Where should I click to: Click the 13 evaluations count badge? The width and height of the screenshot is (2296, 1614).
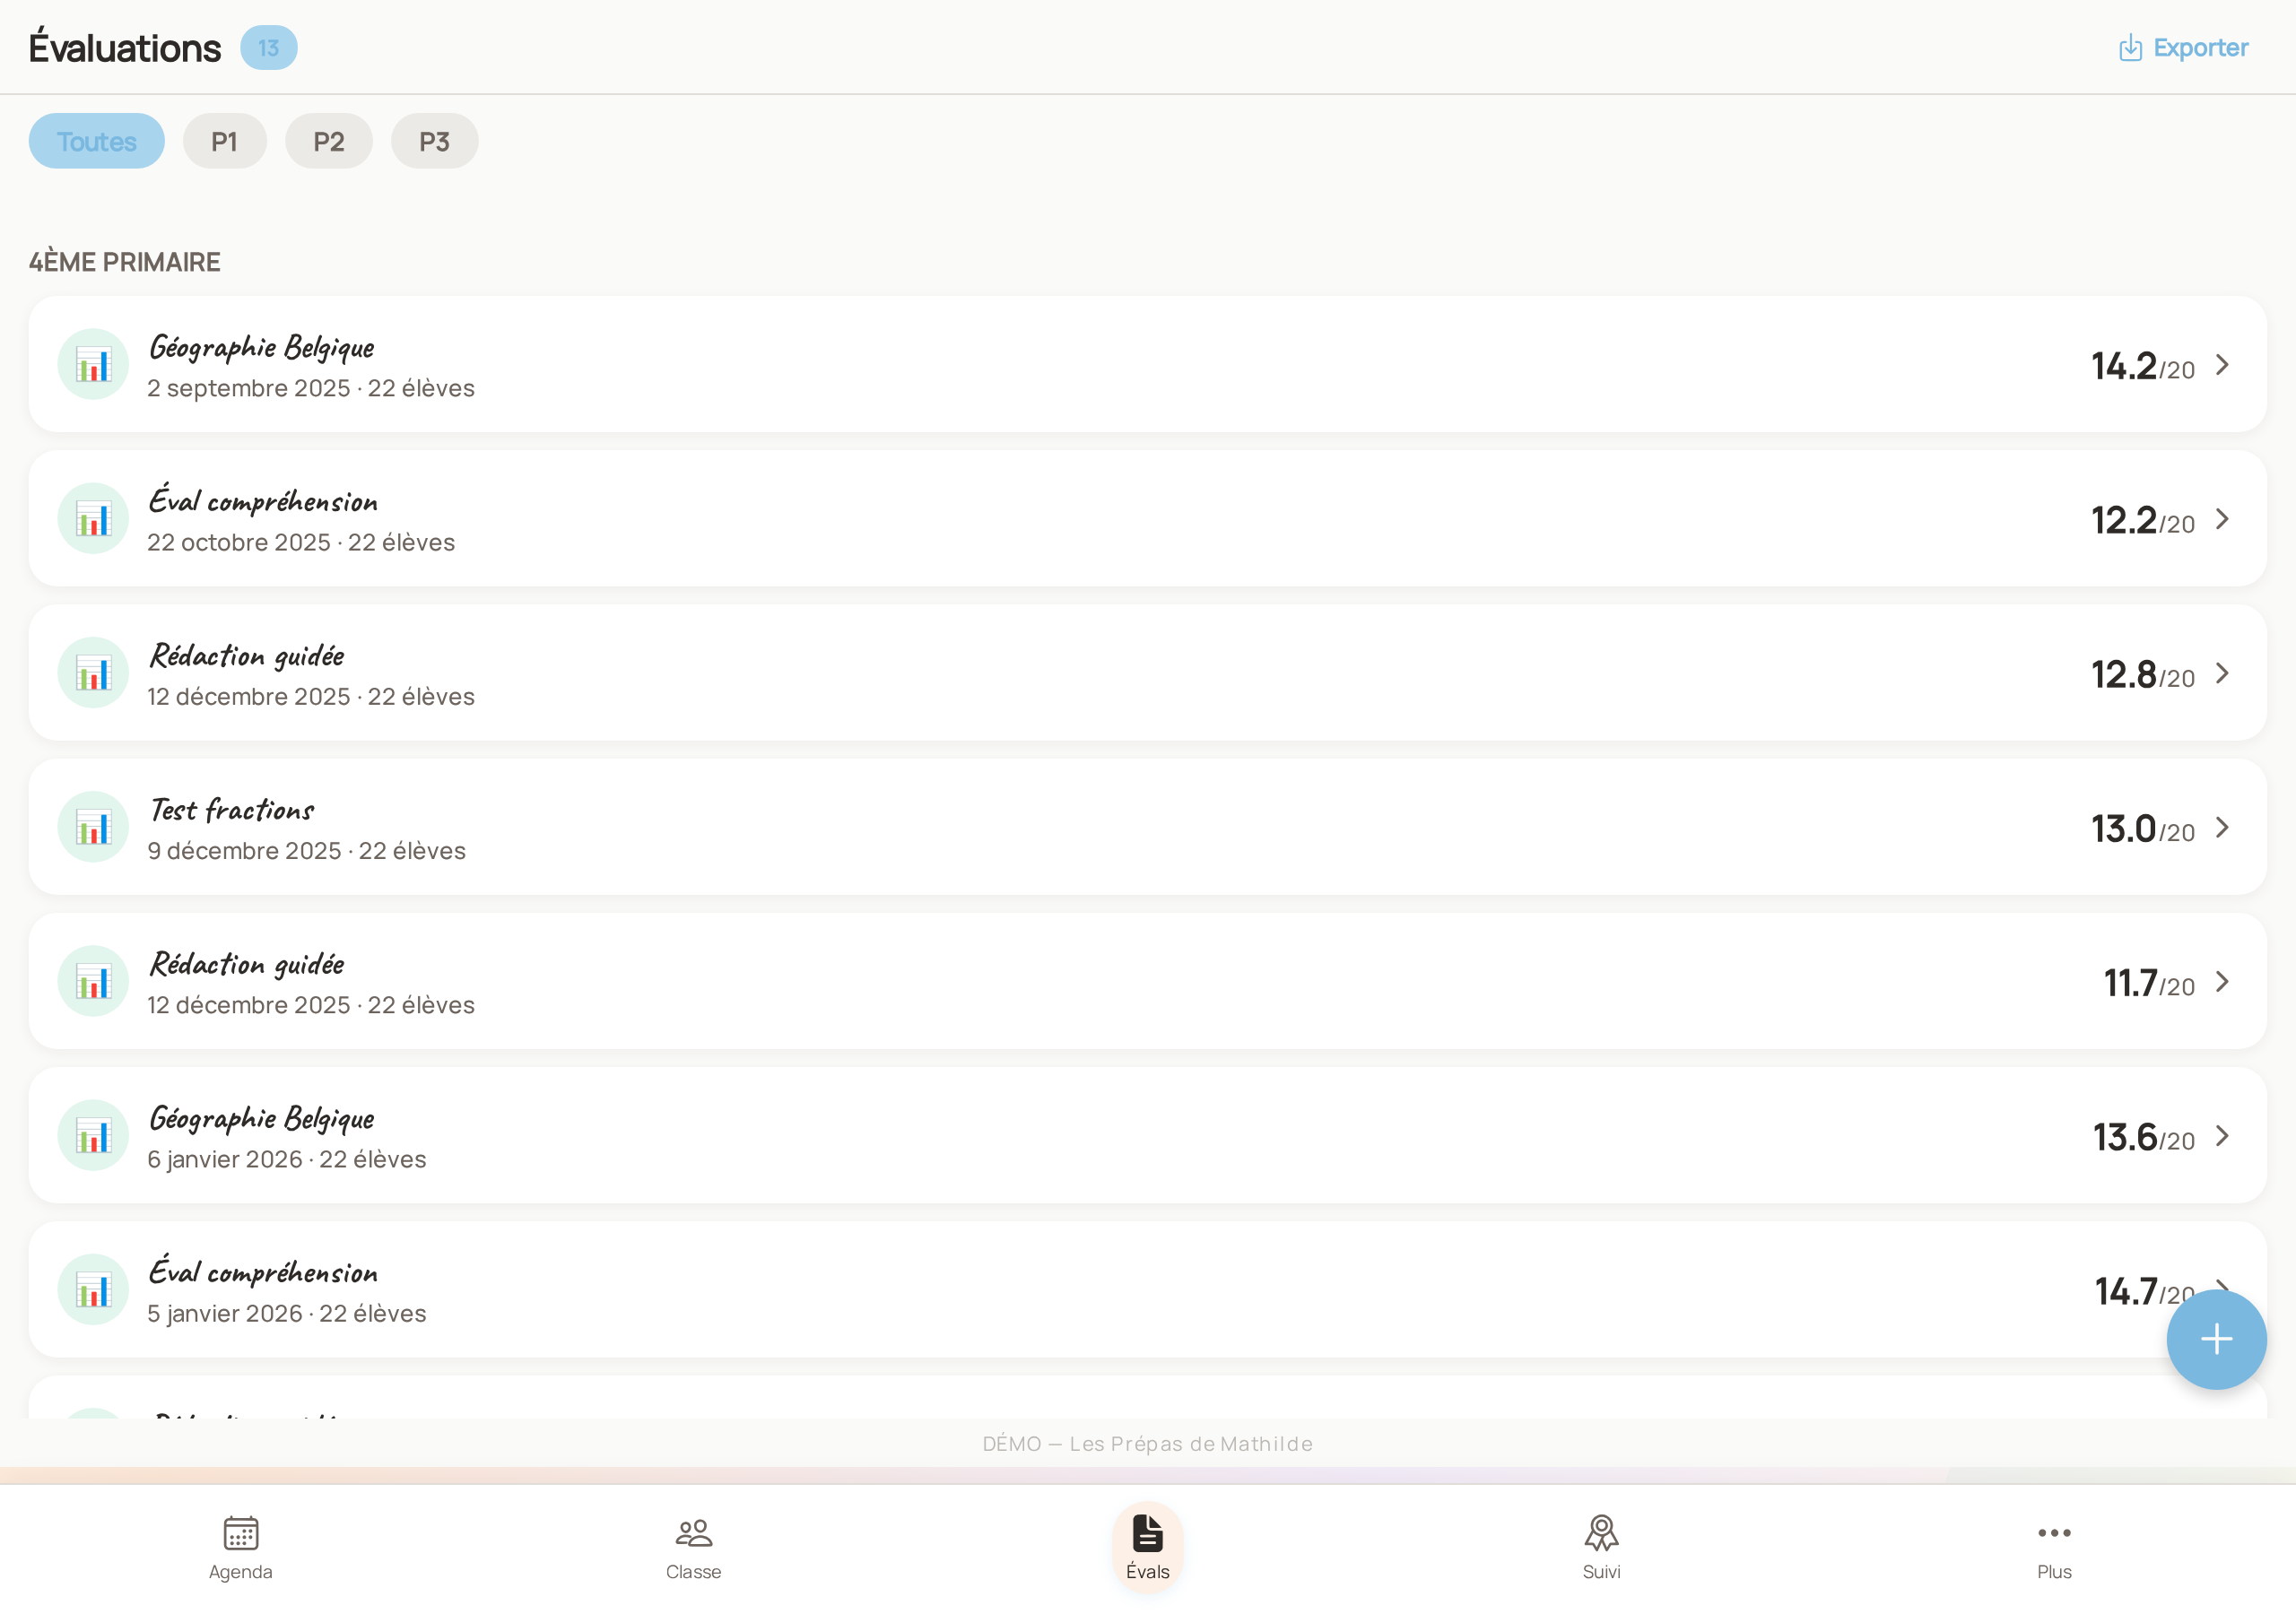(x=268, y=47)
